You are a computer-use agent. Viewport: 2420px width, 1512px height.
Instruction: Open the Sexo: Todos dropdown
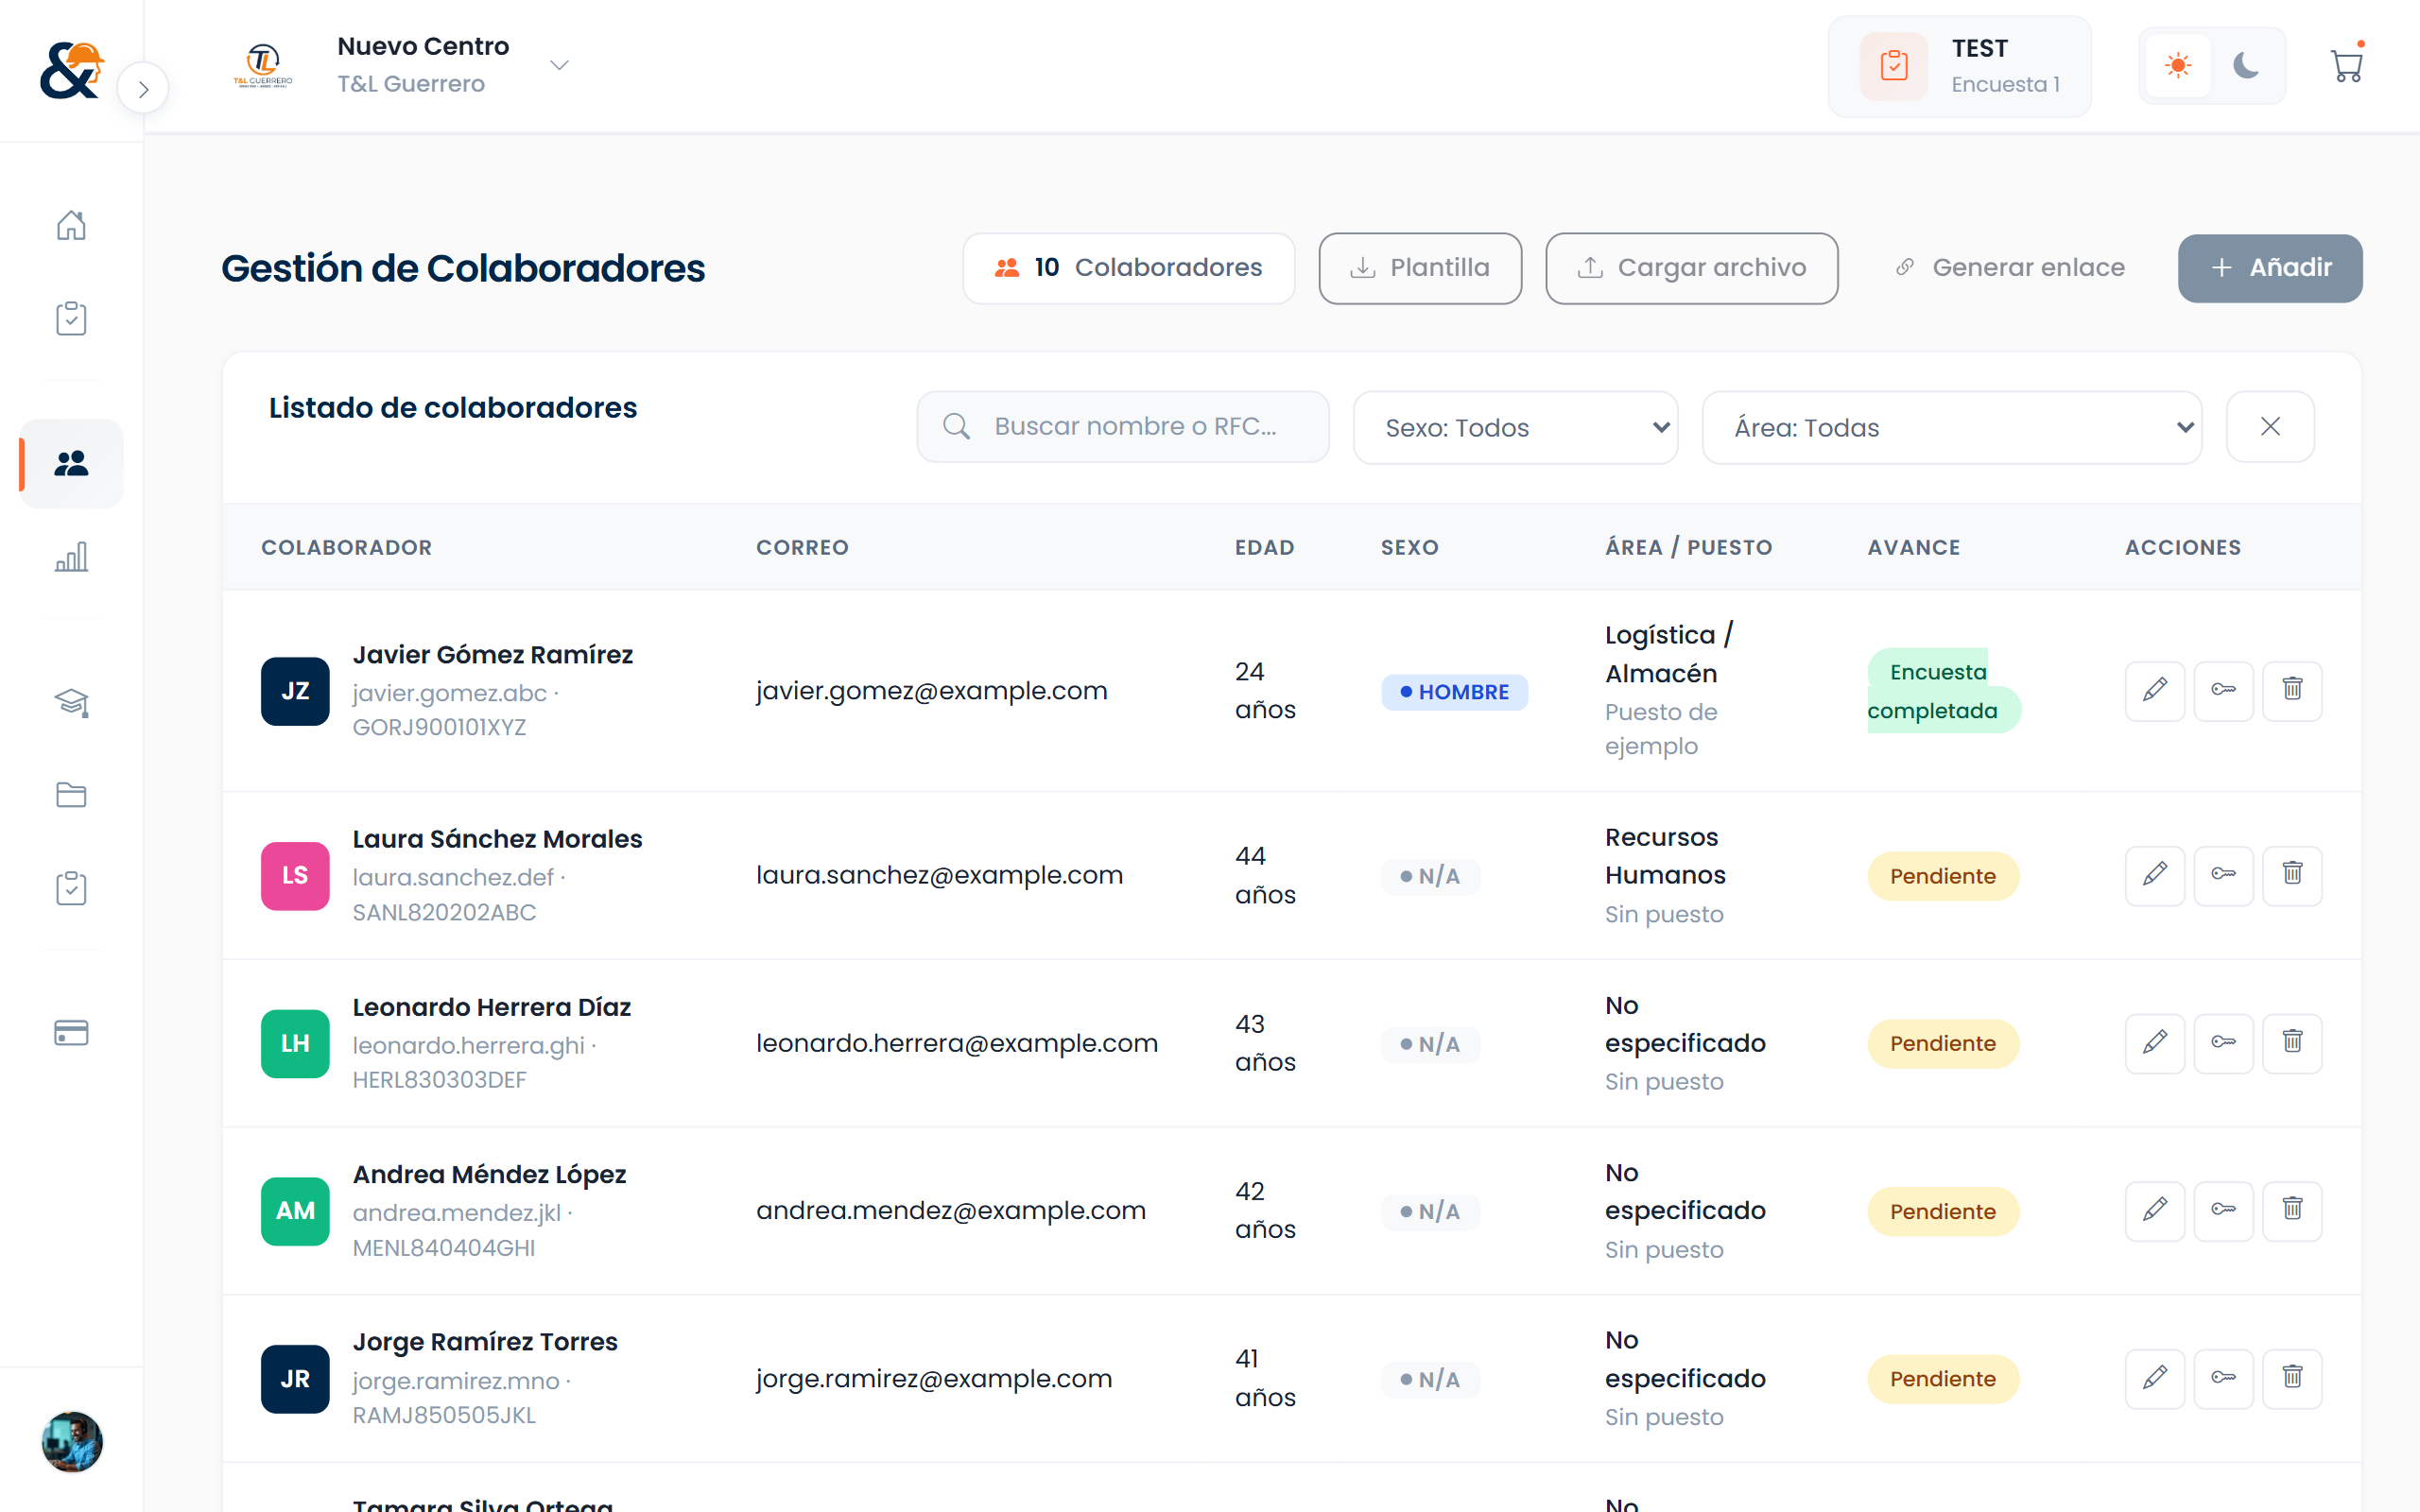1515,428
